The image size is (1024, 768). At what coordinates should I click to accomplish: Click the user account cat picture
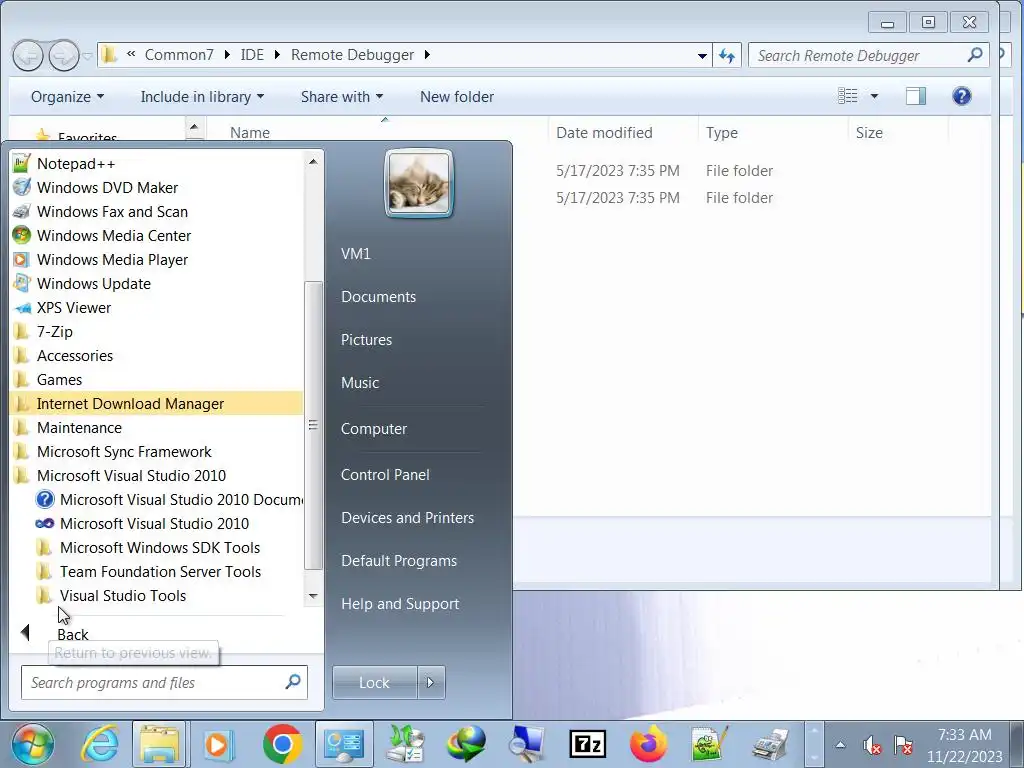point(419,184)
